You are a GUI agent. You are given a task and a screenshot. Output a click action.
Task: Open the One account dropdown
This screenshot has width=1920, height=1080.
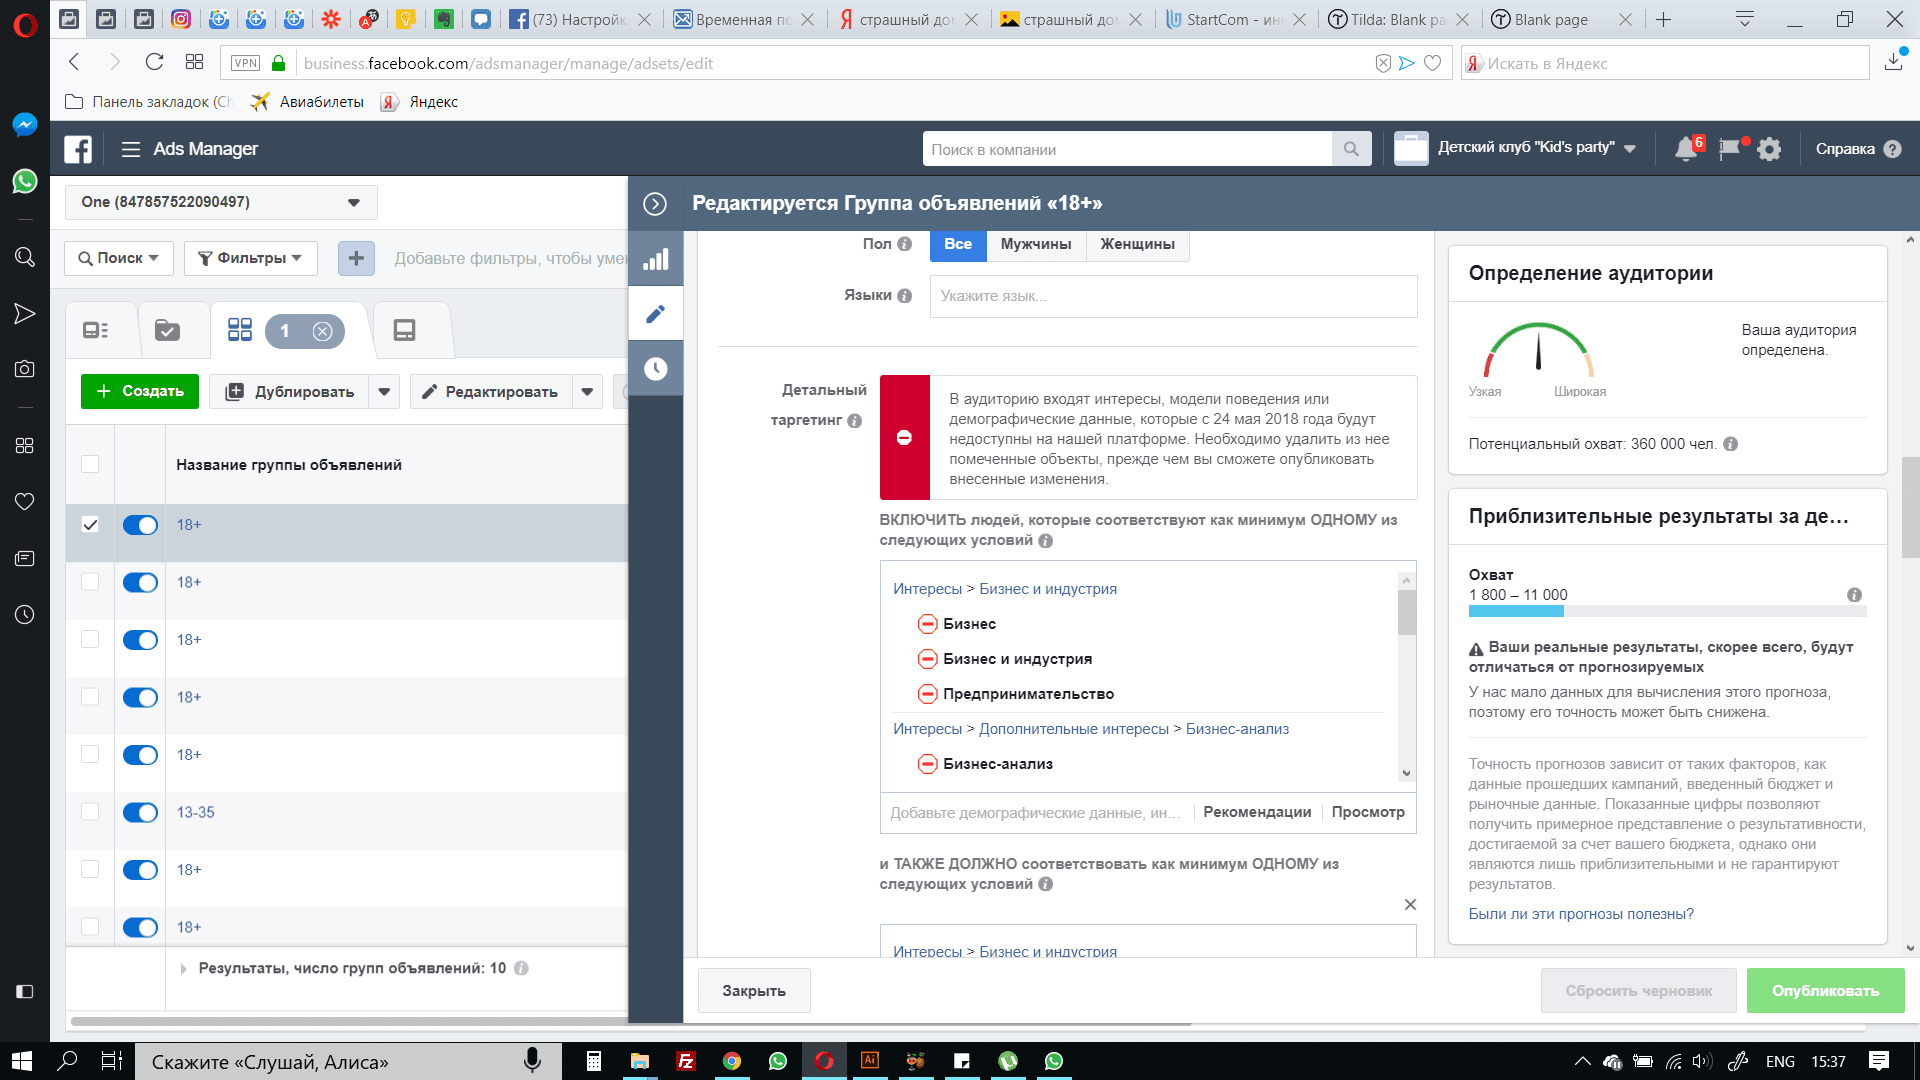[x=221, y=202]
